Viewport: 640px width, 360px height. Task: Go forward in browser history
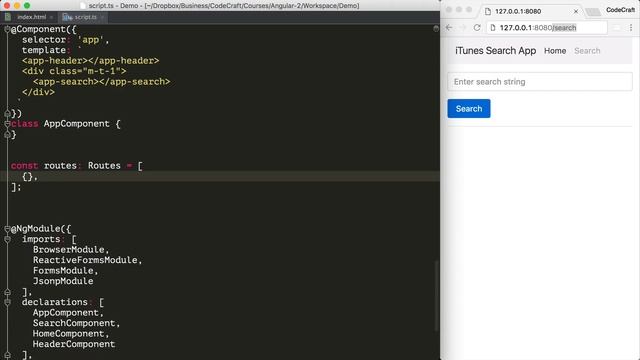click(x=463, y=28)
